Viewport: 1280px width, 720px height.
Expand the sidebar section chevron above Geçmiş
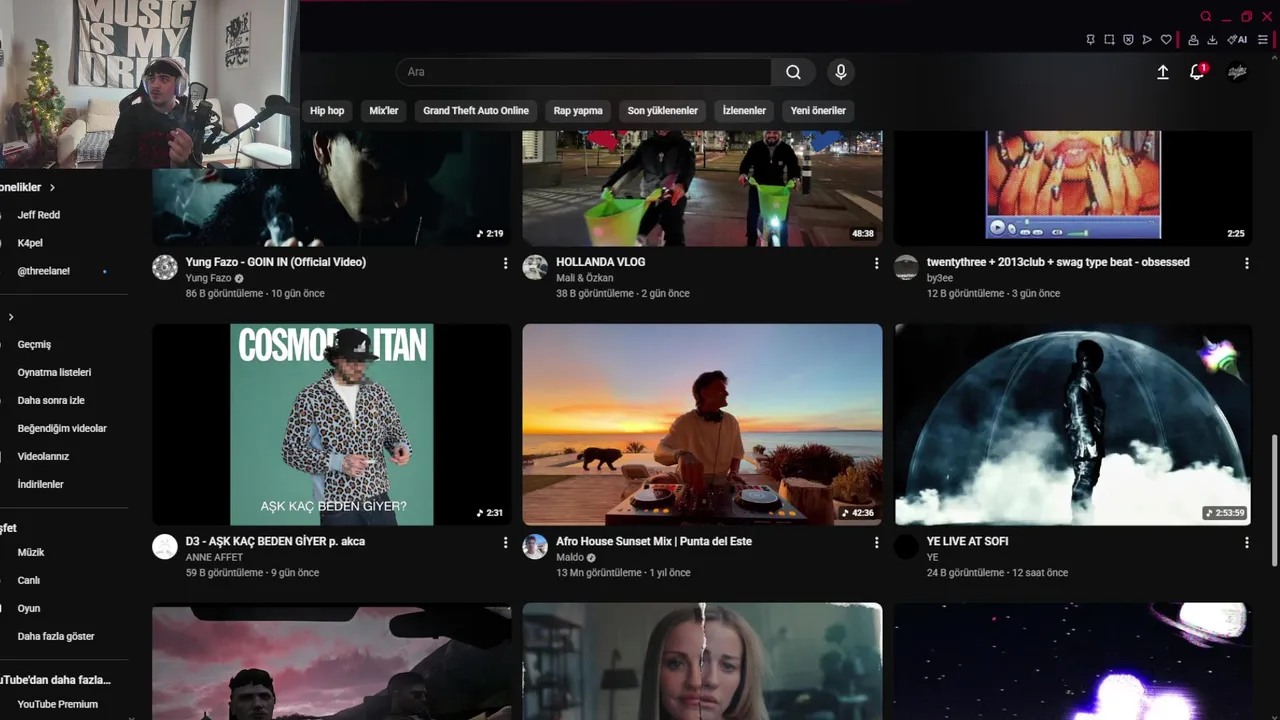11,317
